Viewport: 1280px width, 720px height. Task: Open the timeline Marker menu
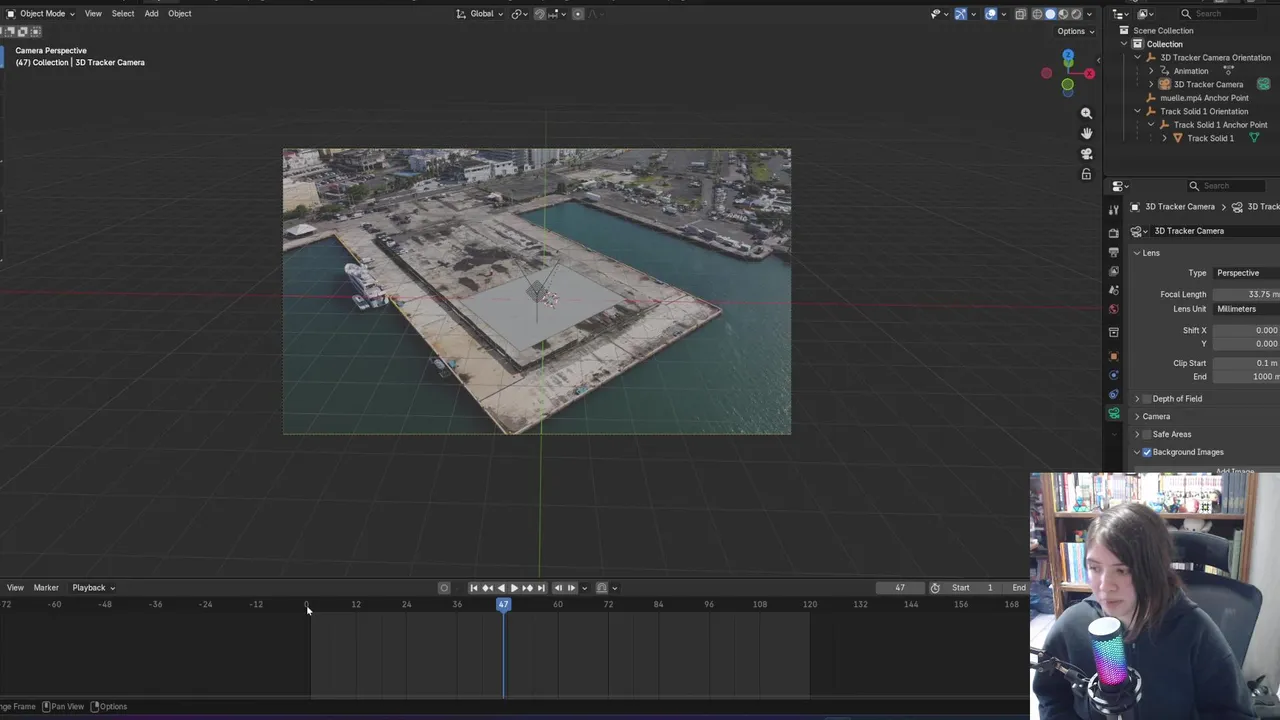(x=46, y=588)
